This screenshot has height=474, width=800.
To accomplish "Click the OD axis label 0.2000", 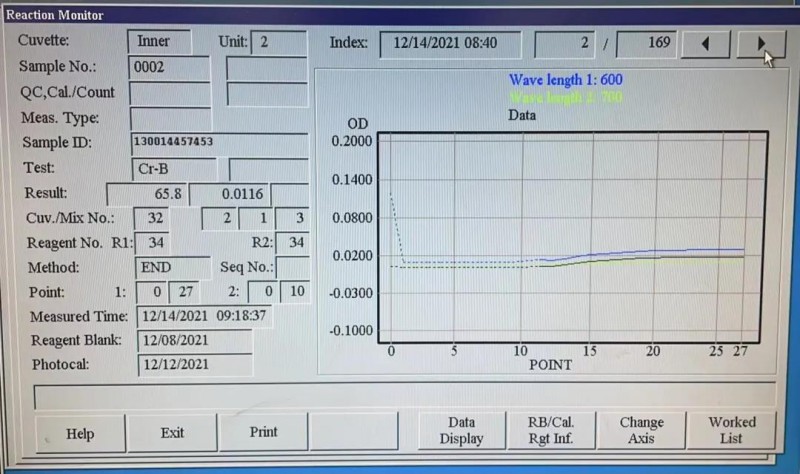I will click(352, 141).
